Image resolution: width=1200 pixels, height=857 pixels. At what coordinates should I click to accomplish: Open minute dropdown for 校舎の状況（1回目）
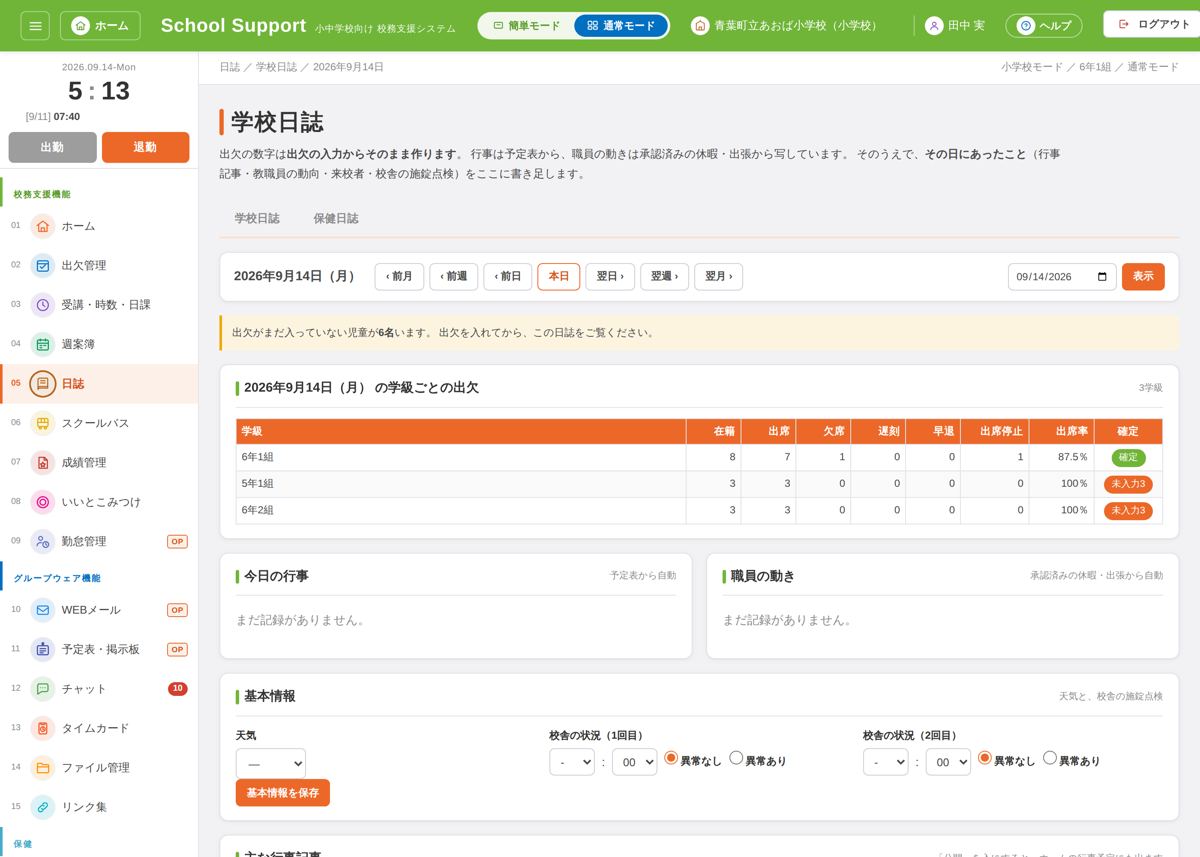[635, 762]
